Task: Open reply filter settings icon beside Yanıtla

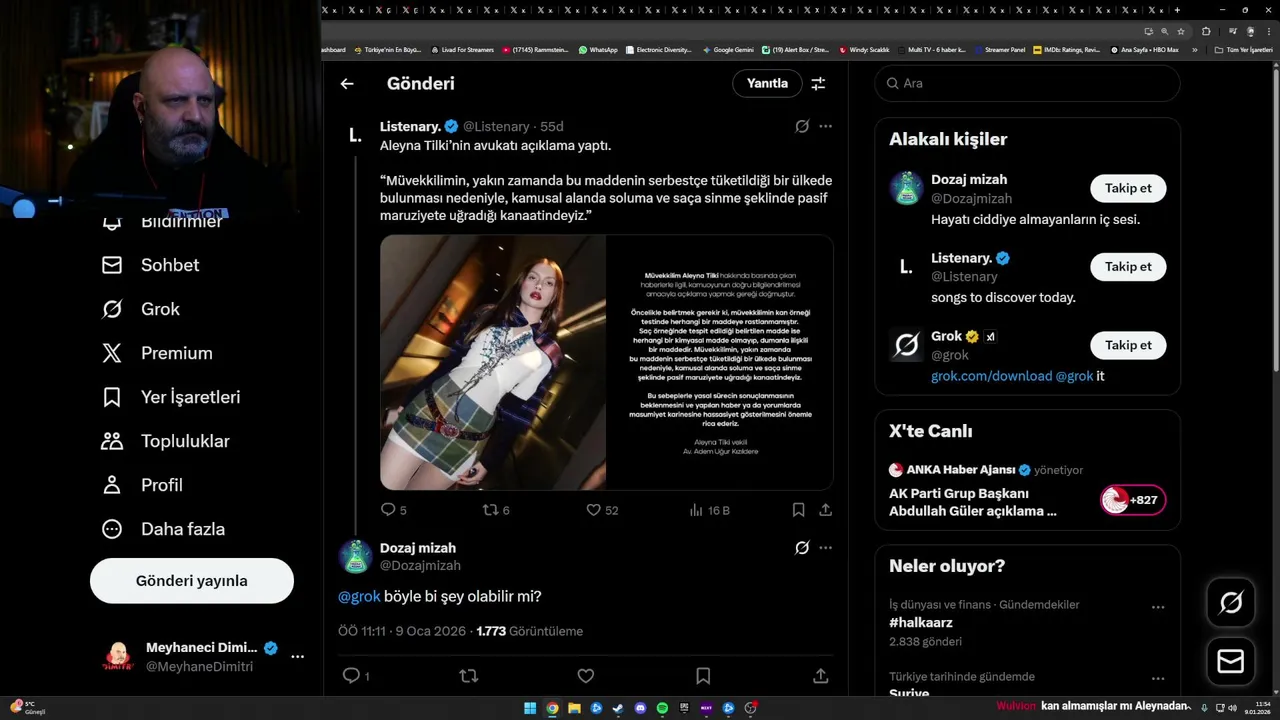Action: (818, 84)
